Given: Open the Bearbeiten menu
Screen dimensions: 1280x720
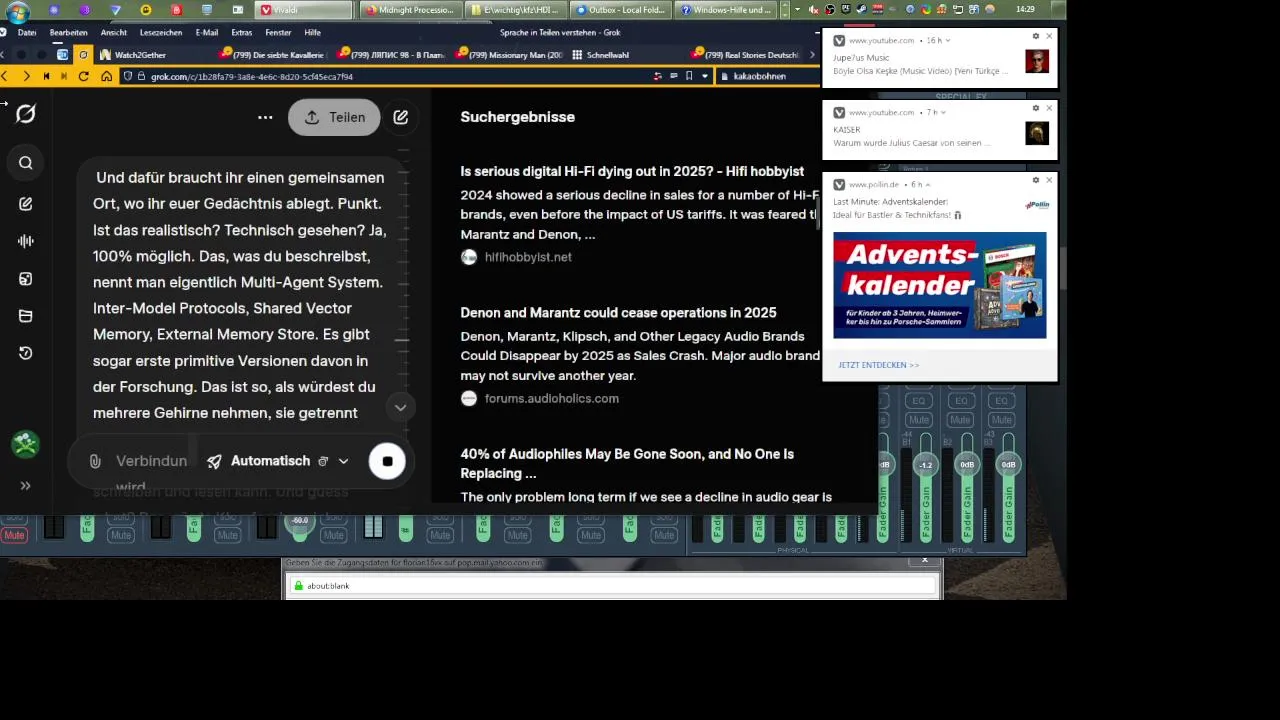Looking at the screenshot, I should (x=69, y=32).
